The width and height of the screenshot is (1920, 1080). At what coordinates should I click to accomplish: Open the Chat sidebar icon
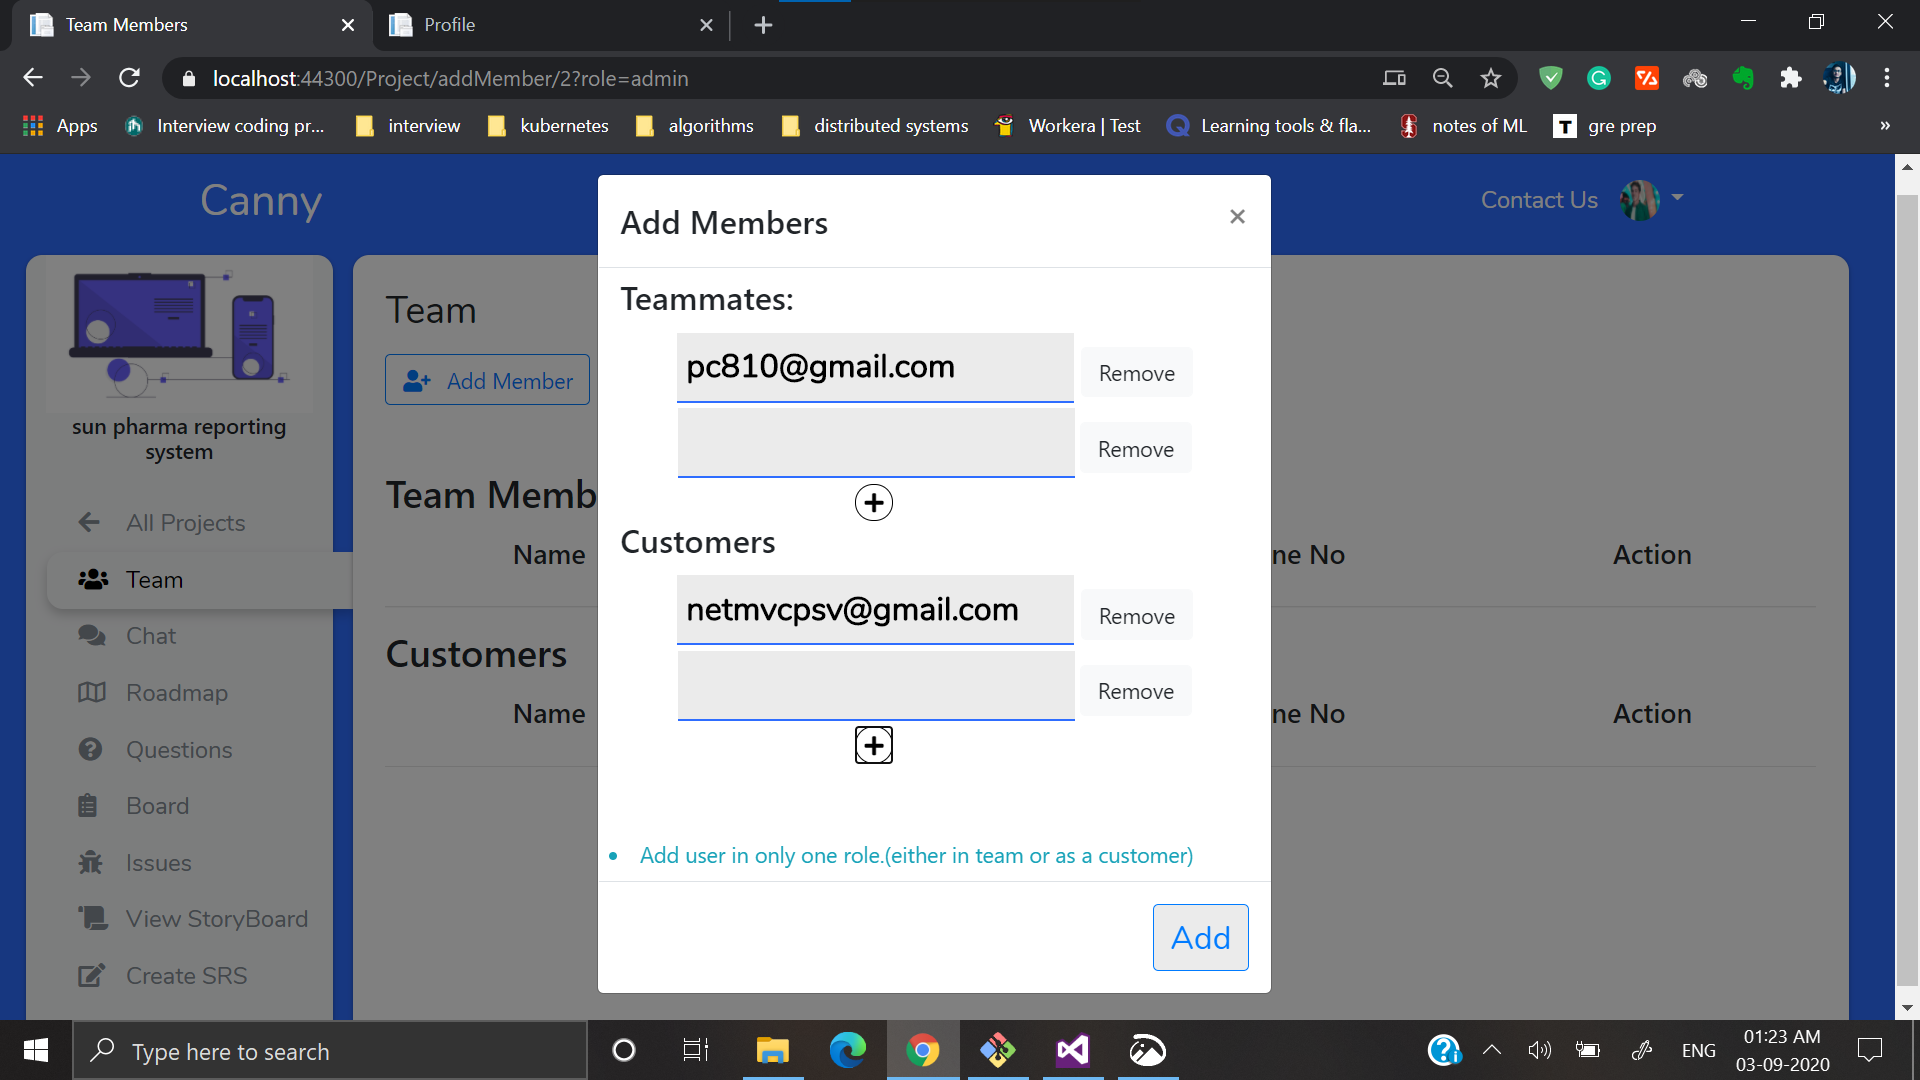[92, 636]
